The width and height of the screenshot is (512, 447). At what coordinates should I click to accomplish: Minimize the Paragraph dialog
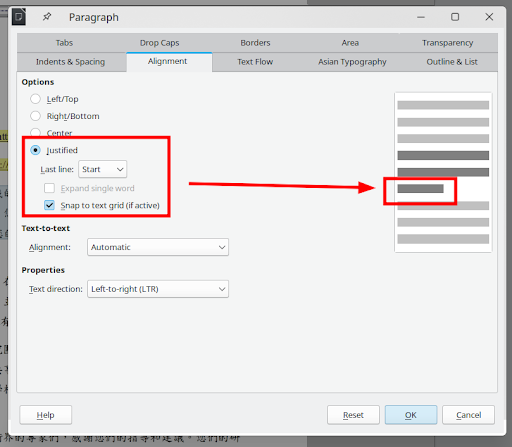(x=421, y=17)
